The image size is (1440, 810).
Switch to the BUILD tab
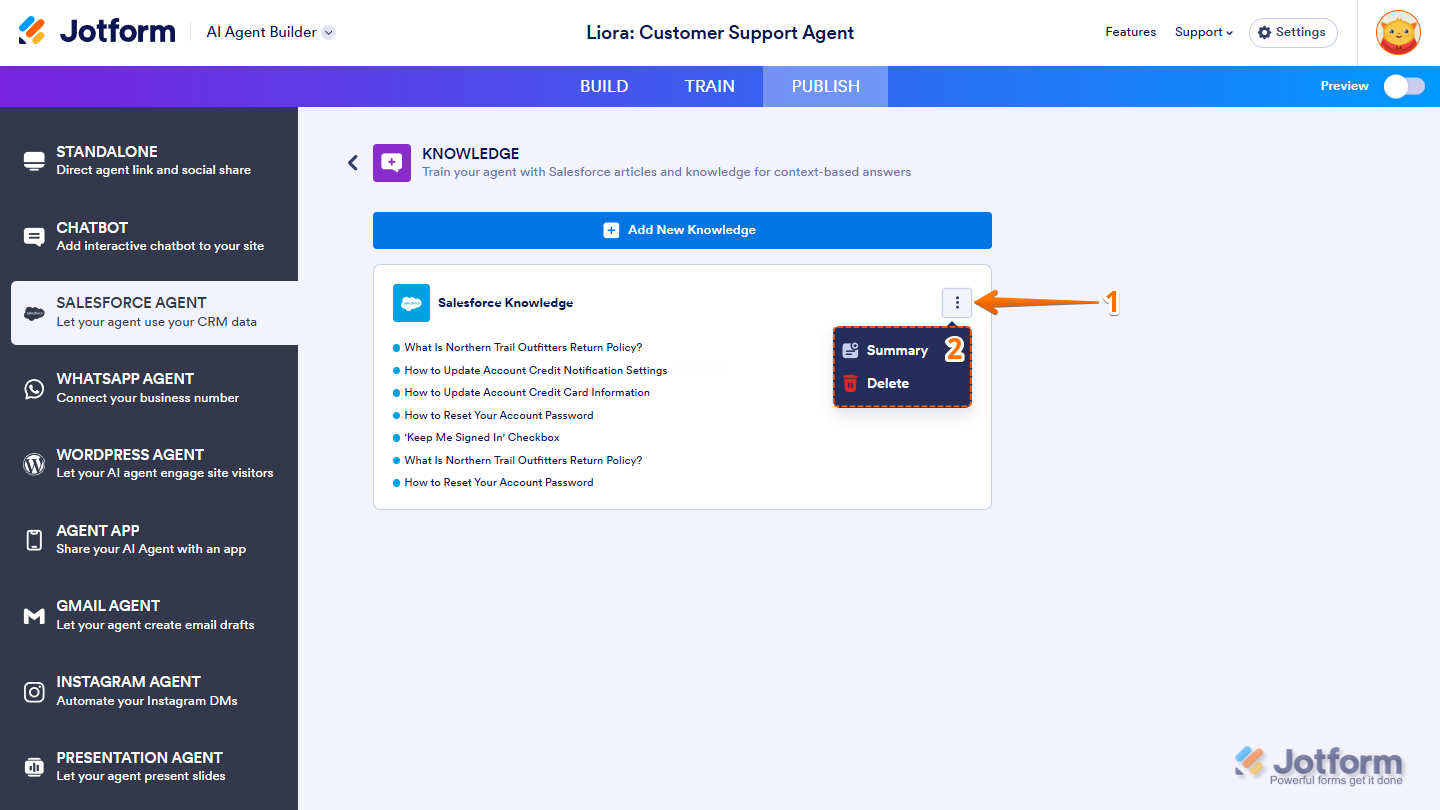(x=604, y=86)
